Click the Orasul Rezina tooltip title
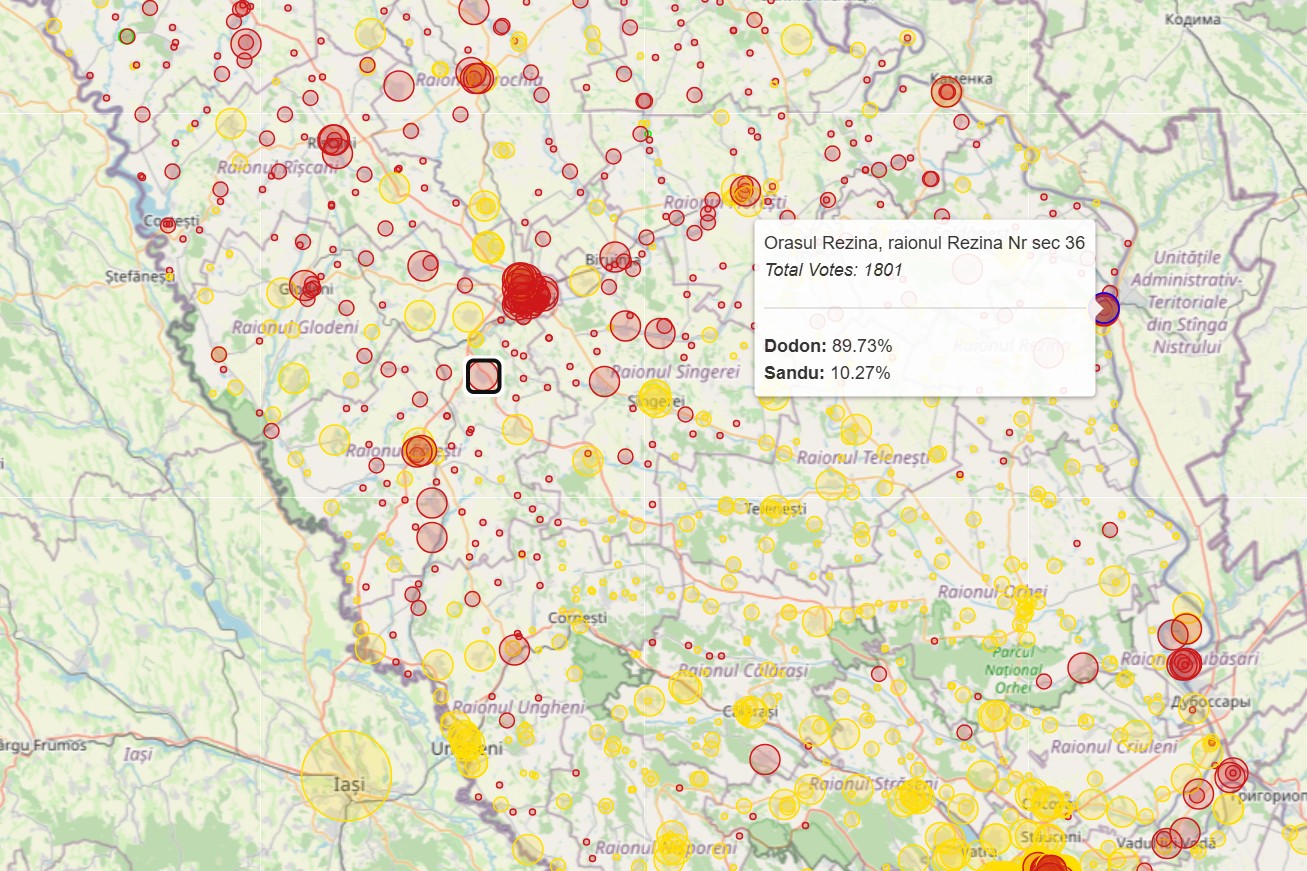Image resolution: width=1307 pixels, height=871 pixels. click(x=924, y=240)
